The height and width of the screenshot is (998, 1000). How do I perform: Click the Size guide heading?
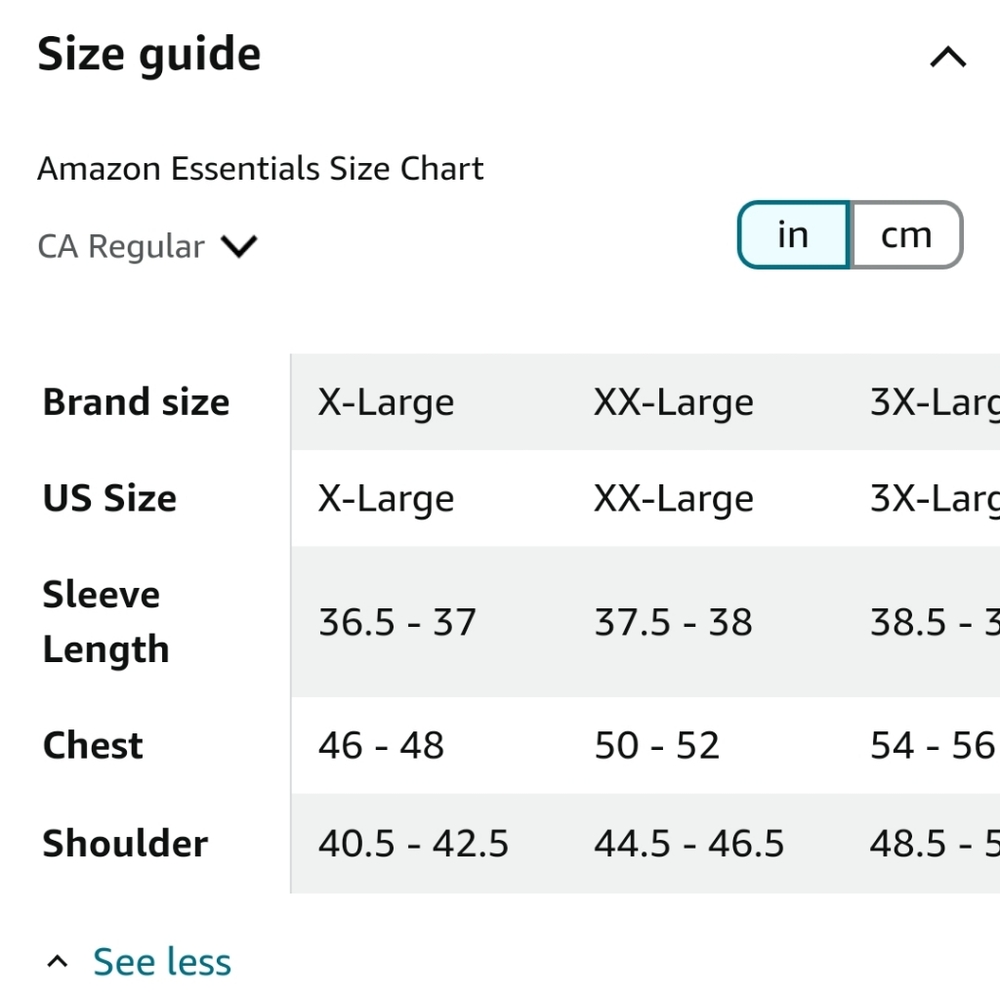(x=148, y=54)
